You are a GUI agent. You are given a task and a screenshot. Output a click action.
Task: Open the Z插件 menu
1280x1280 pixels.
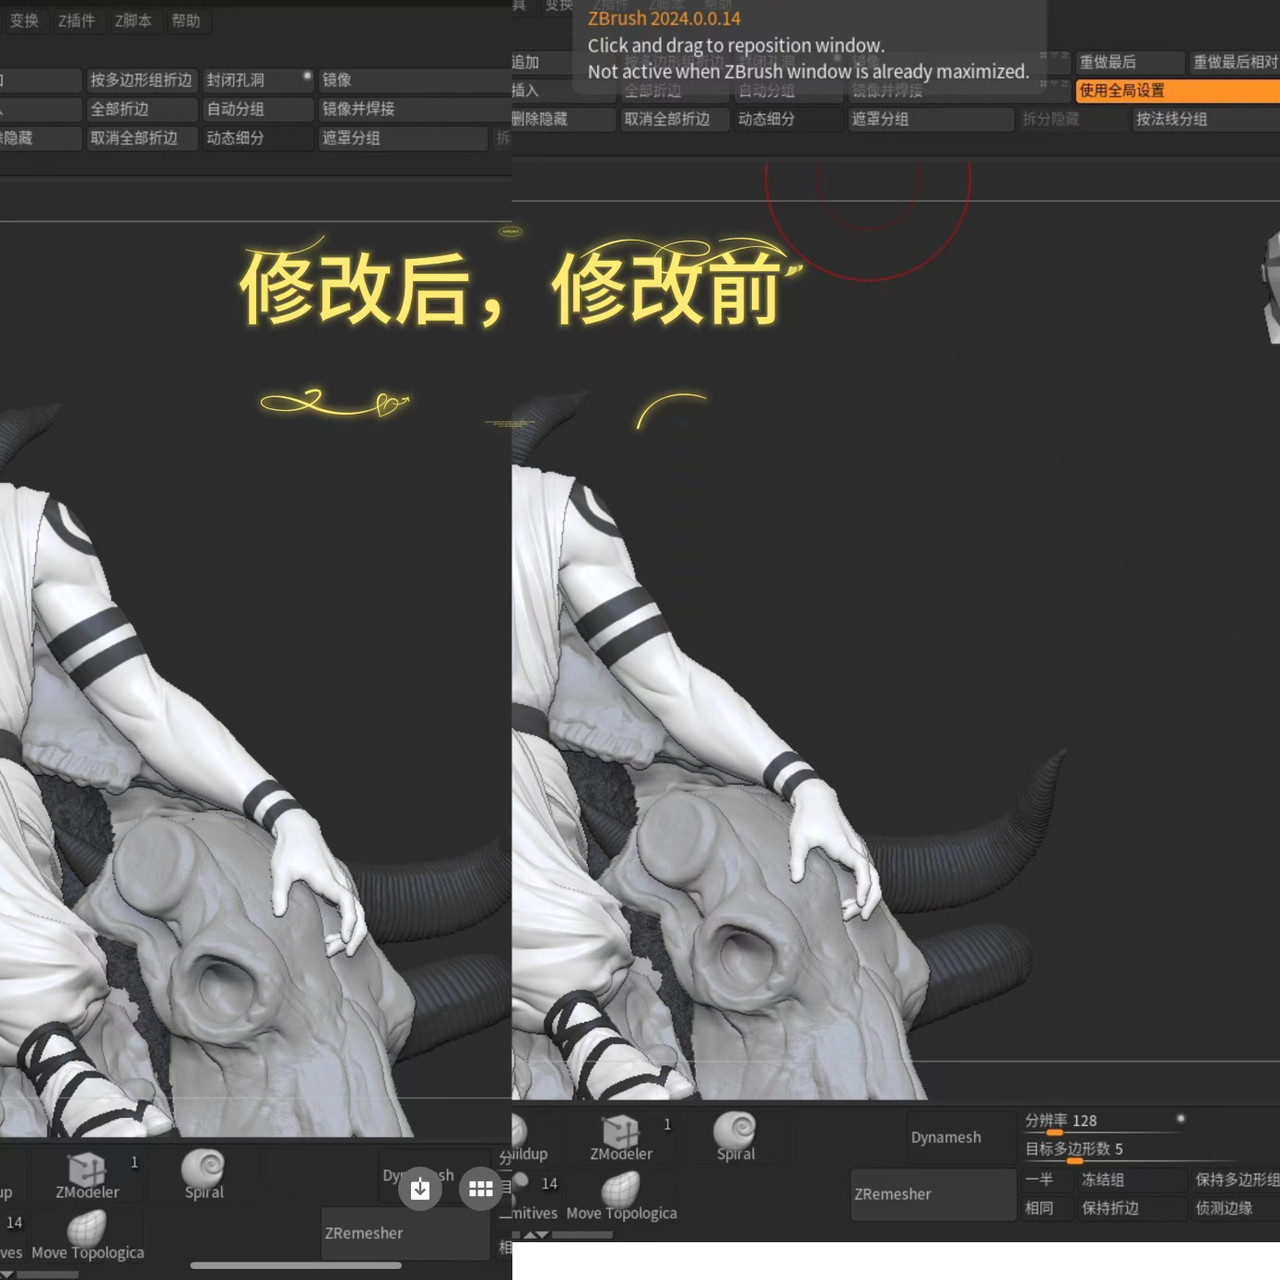(x=76, y=21)
